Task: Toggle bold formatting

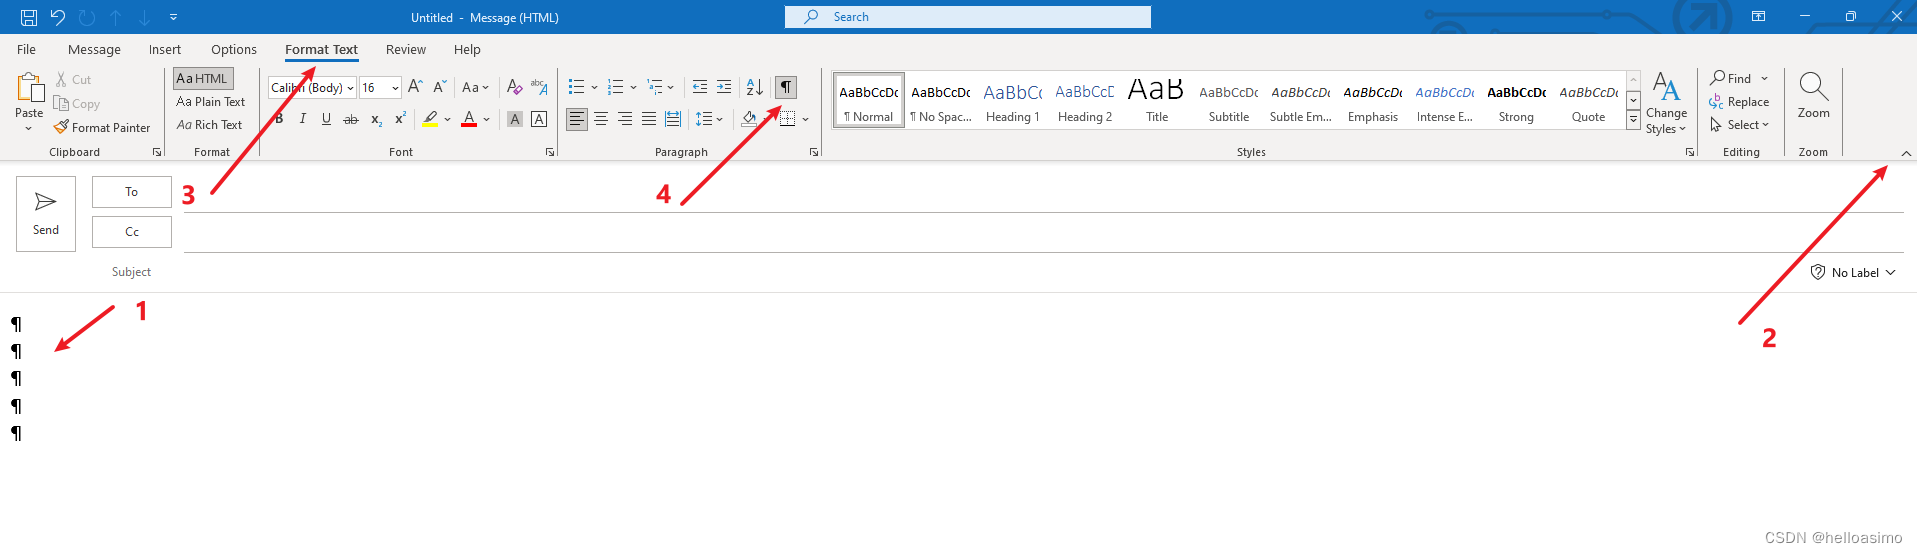Action: coord(279,119)
